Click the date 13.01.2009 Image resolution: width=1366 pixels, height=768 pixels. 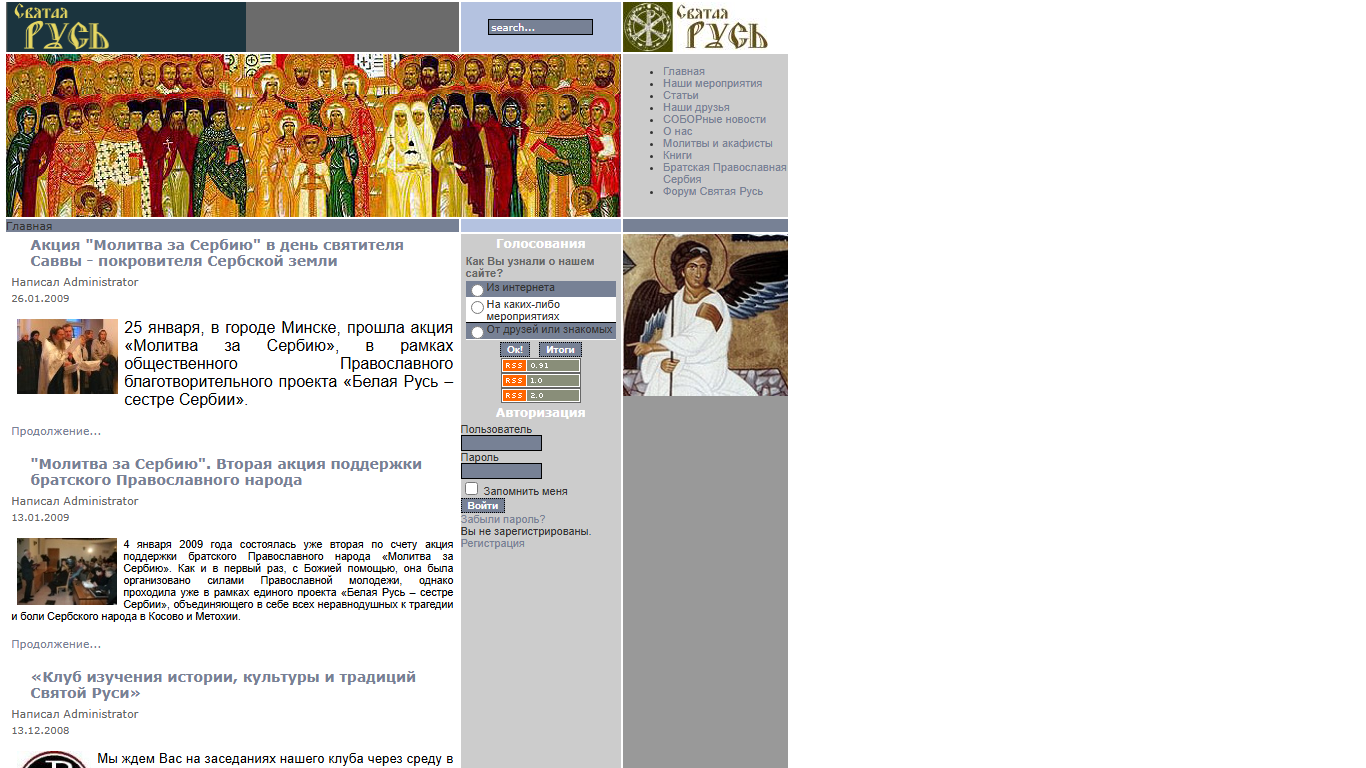(x=40, y=517)
